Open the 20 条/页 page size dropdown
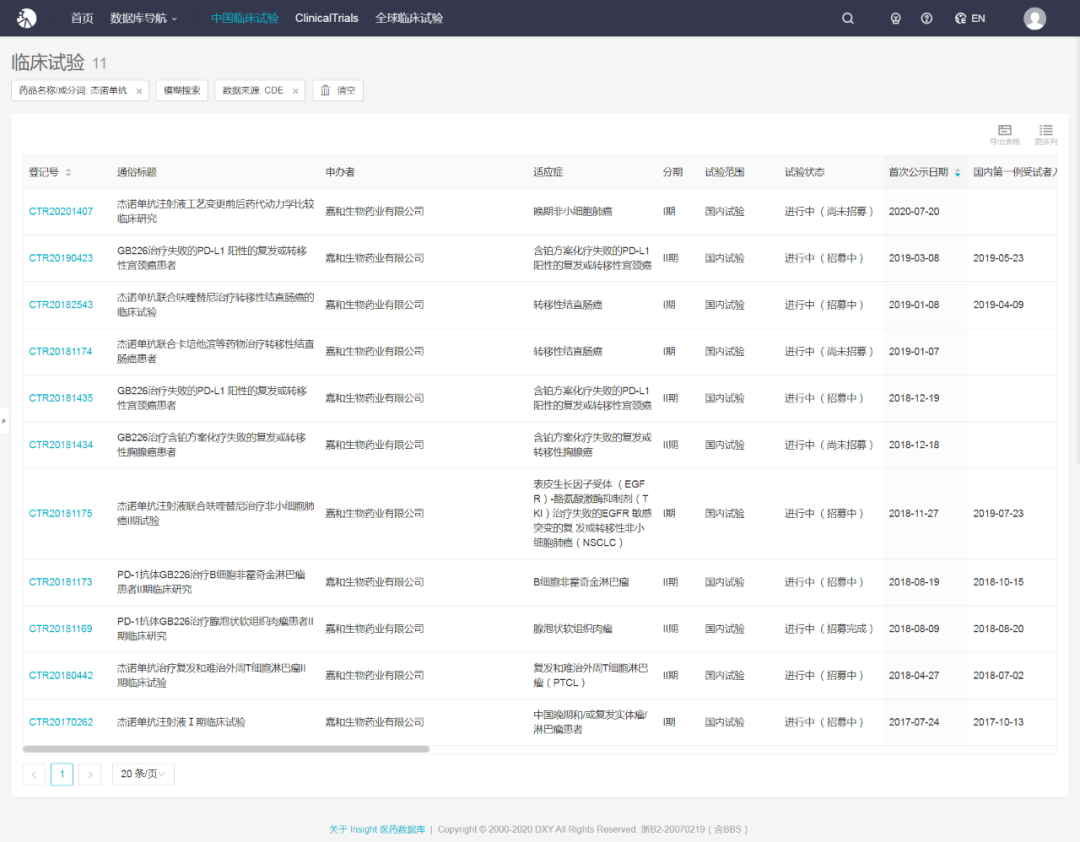The image size is (1080, 842). (x=143, y=774)
